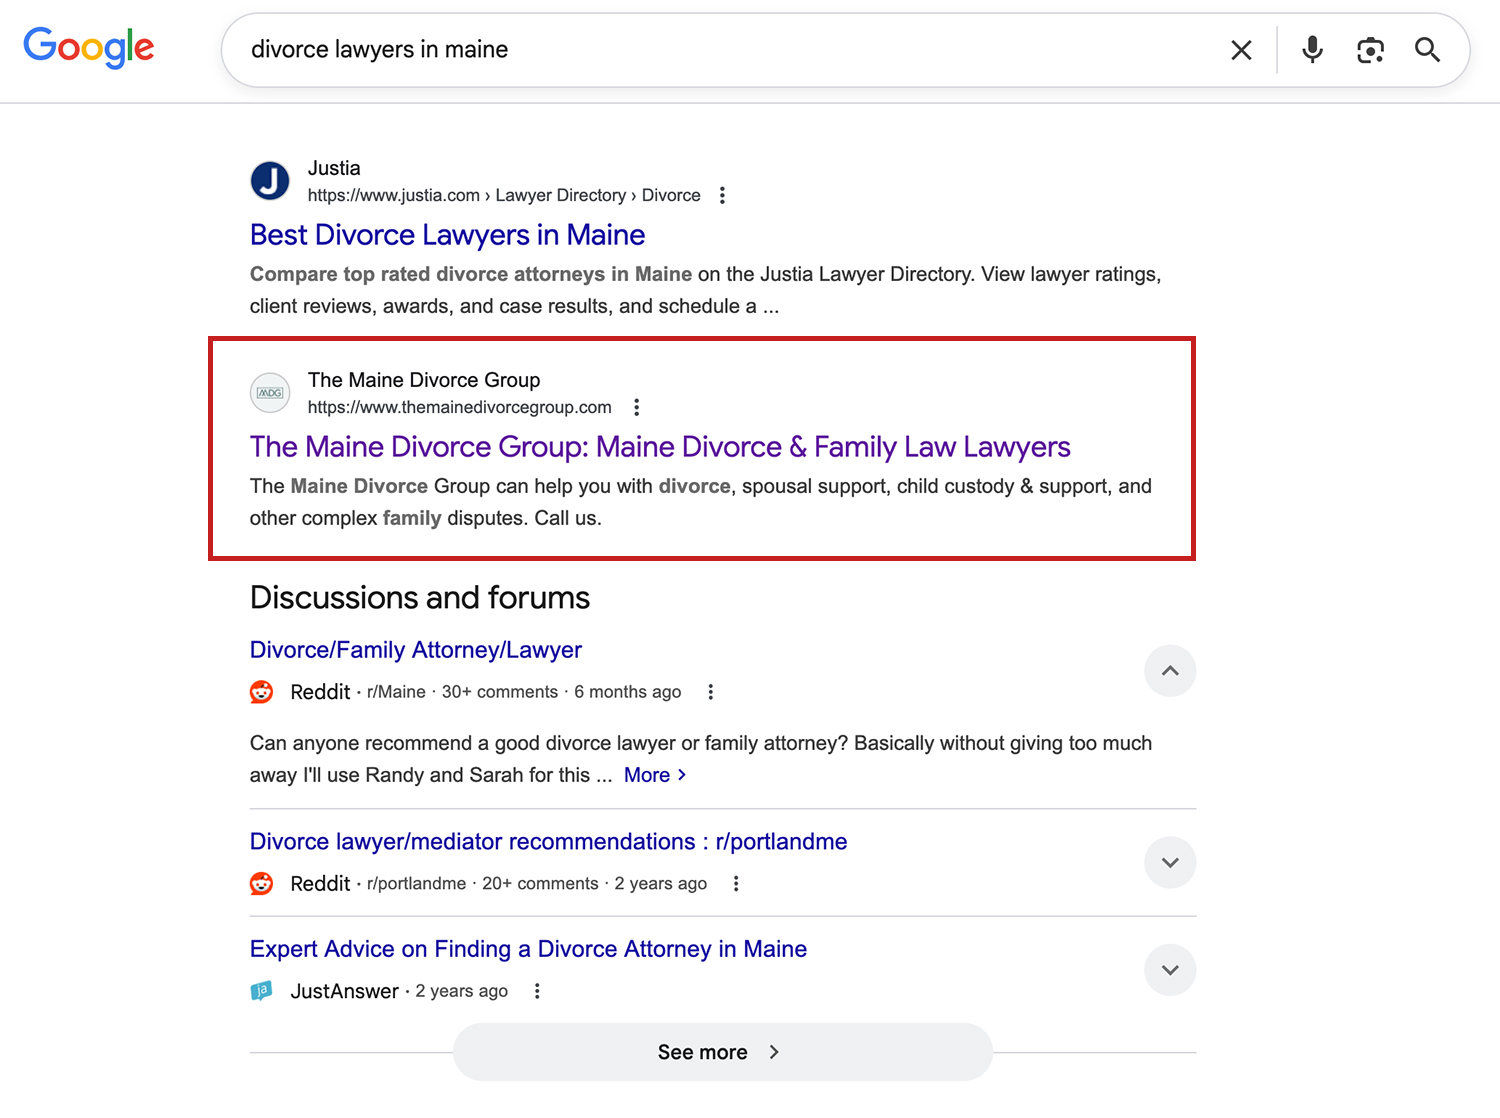Clear the search query with X icon
Image resolution: width=1500 pixels, height=1118 pixels.
[x=1241, y=50]
